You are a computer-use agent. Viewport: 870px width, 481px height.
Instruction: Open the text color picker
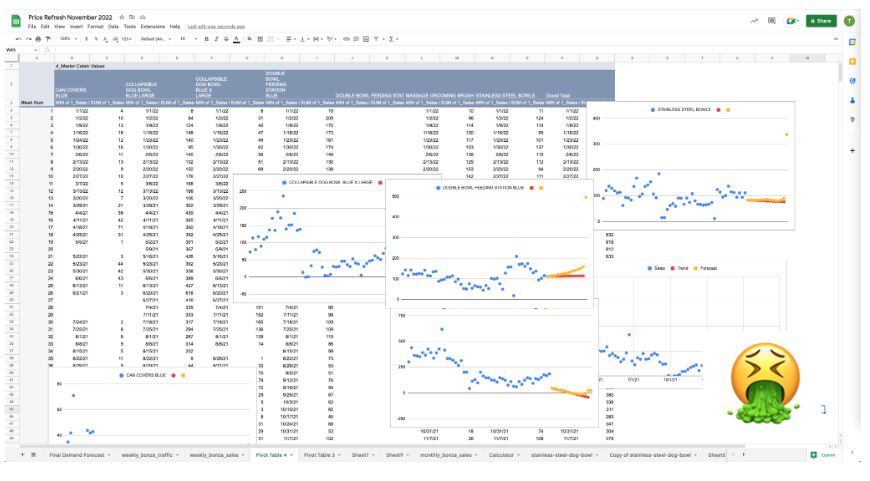(x=236, y=39)
